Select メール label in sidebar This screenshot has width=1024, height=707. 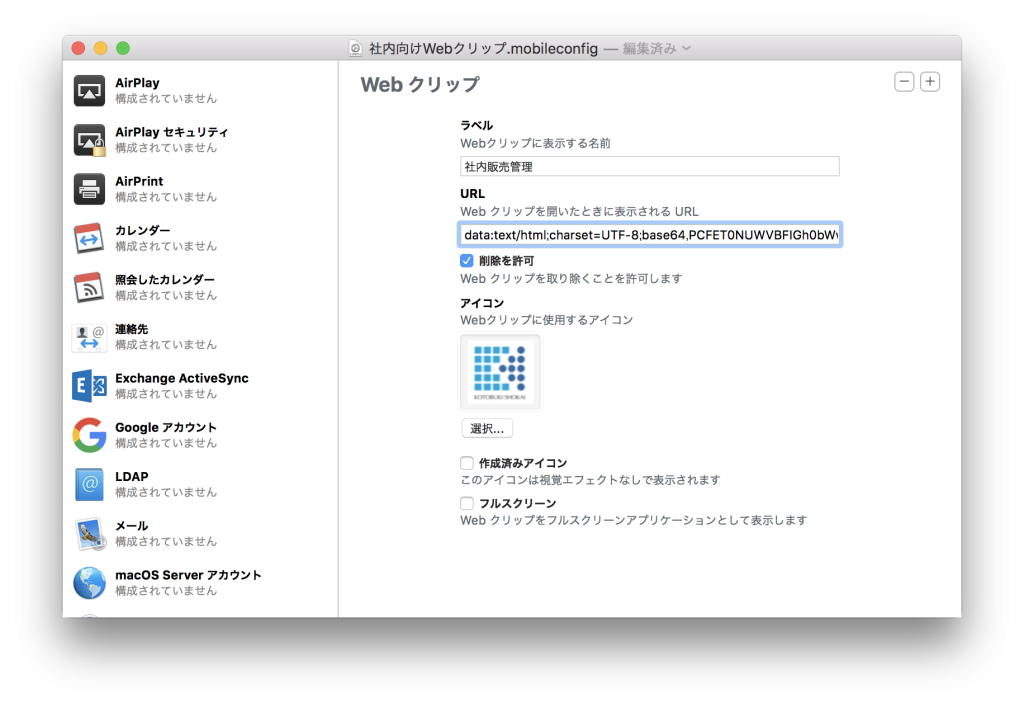click(x=131, y=526)
